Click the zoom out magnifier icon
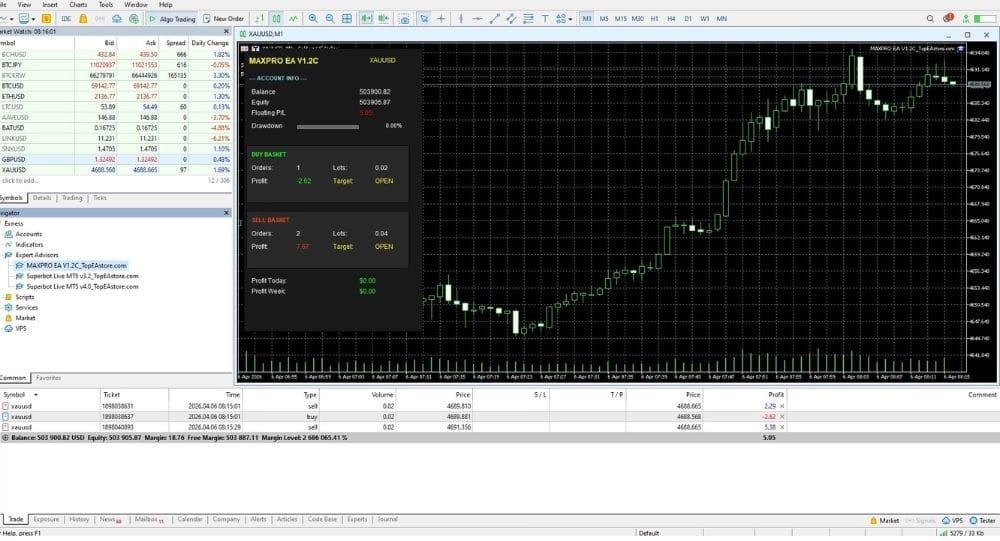This screenshot has height=541, width=1000. 330,19
